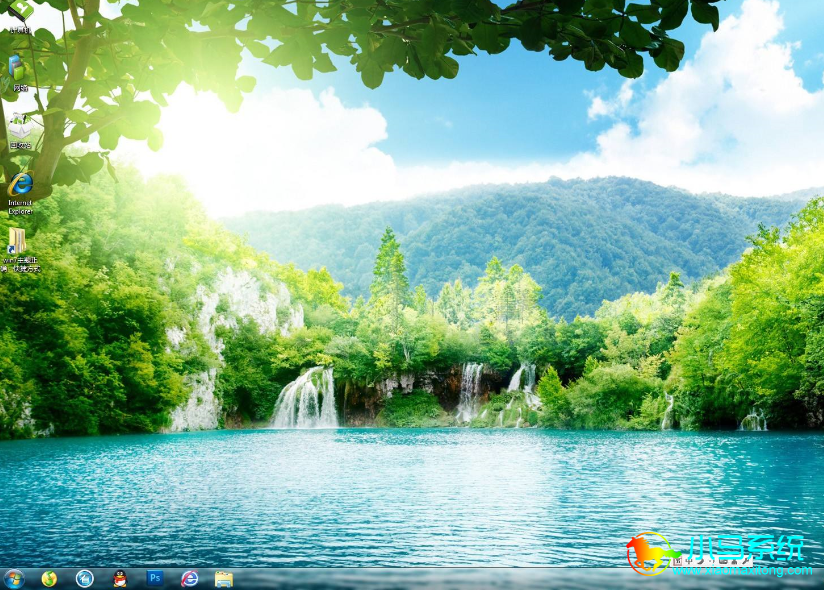Open the Network (网络) desktop icon
The width and height of the screenshot is (824, 590).
point(19,73)
